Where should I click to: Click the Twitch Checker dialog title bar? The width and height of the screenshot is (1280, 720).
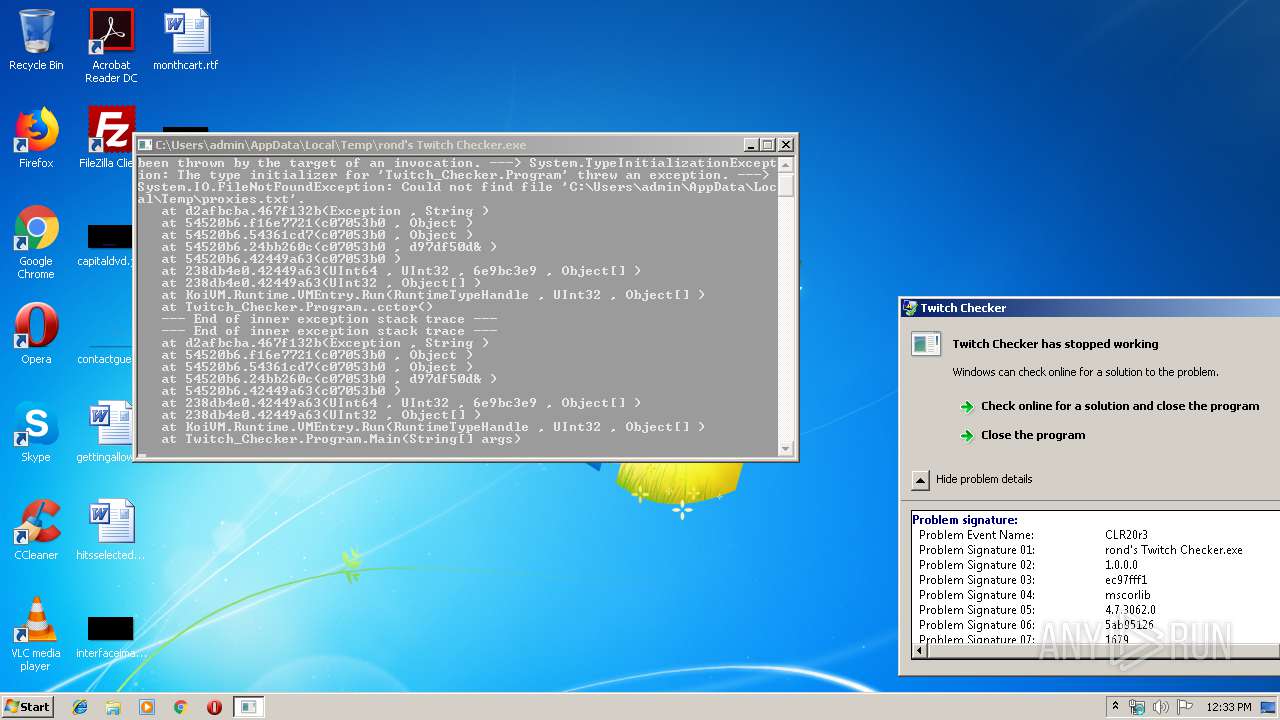pyautogui.click(x=1090, y=308)
